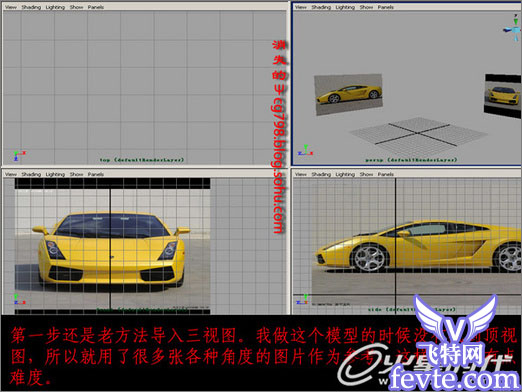
Task: Click the yellow car front reference image
Action: point(112,246)
